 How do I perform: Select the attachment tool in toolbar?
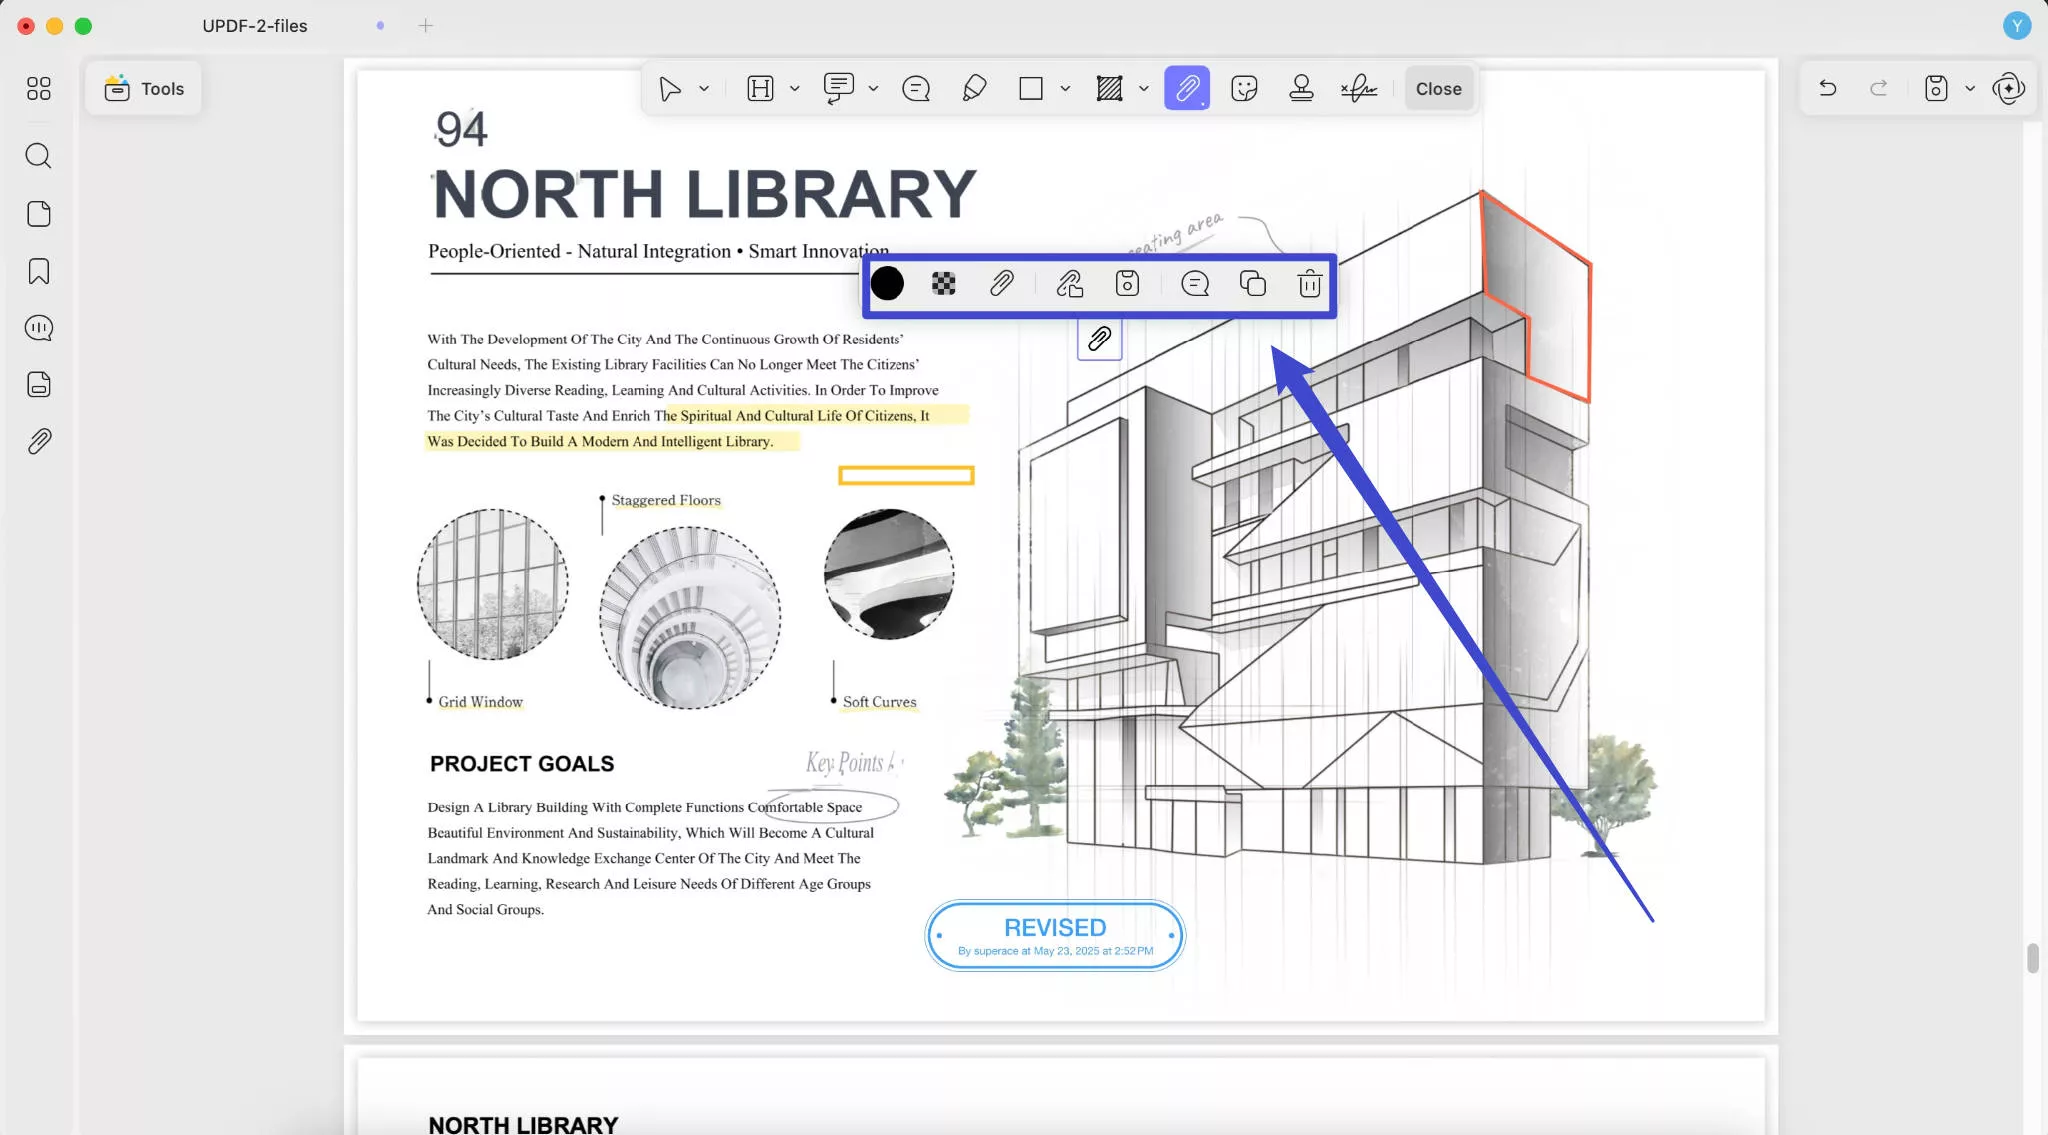pos(1187,89)
